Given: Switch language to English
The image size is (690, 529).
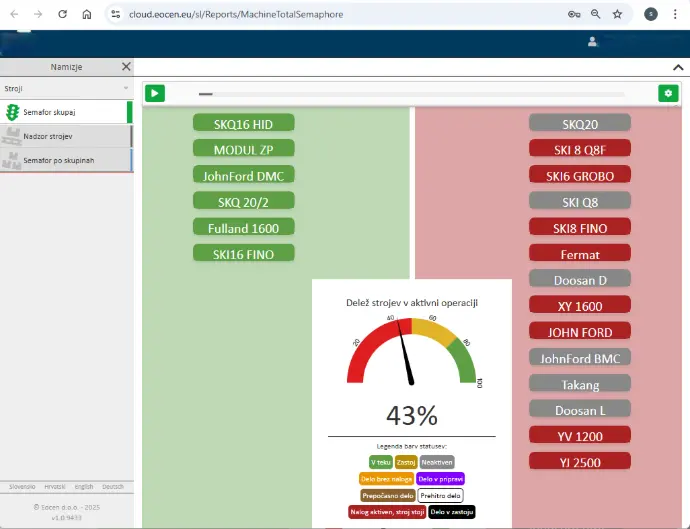Looking at the screenshot, I should pyautogui.click(x=84, y=487).
